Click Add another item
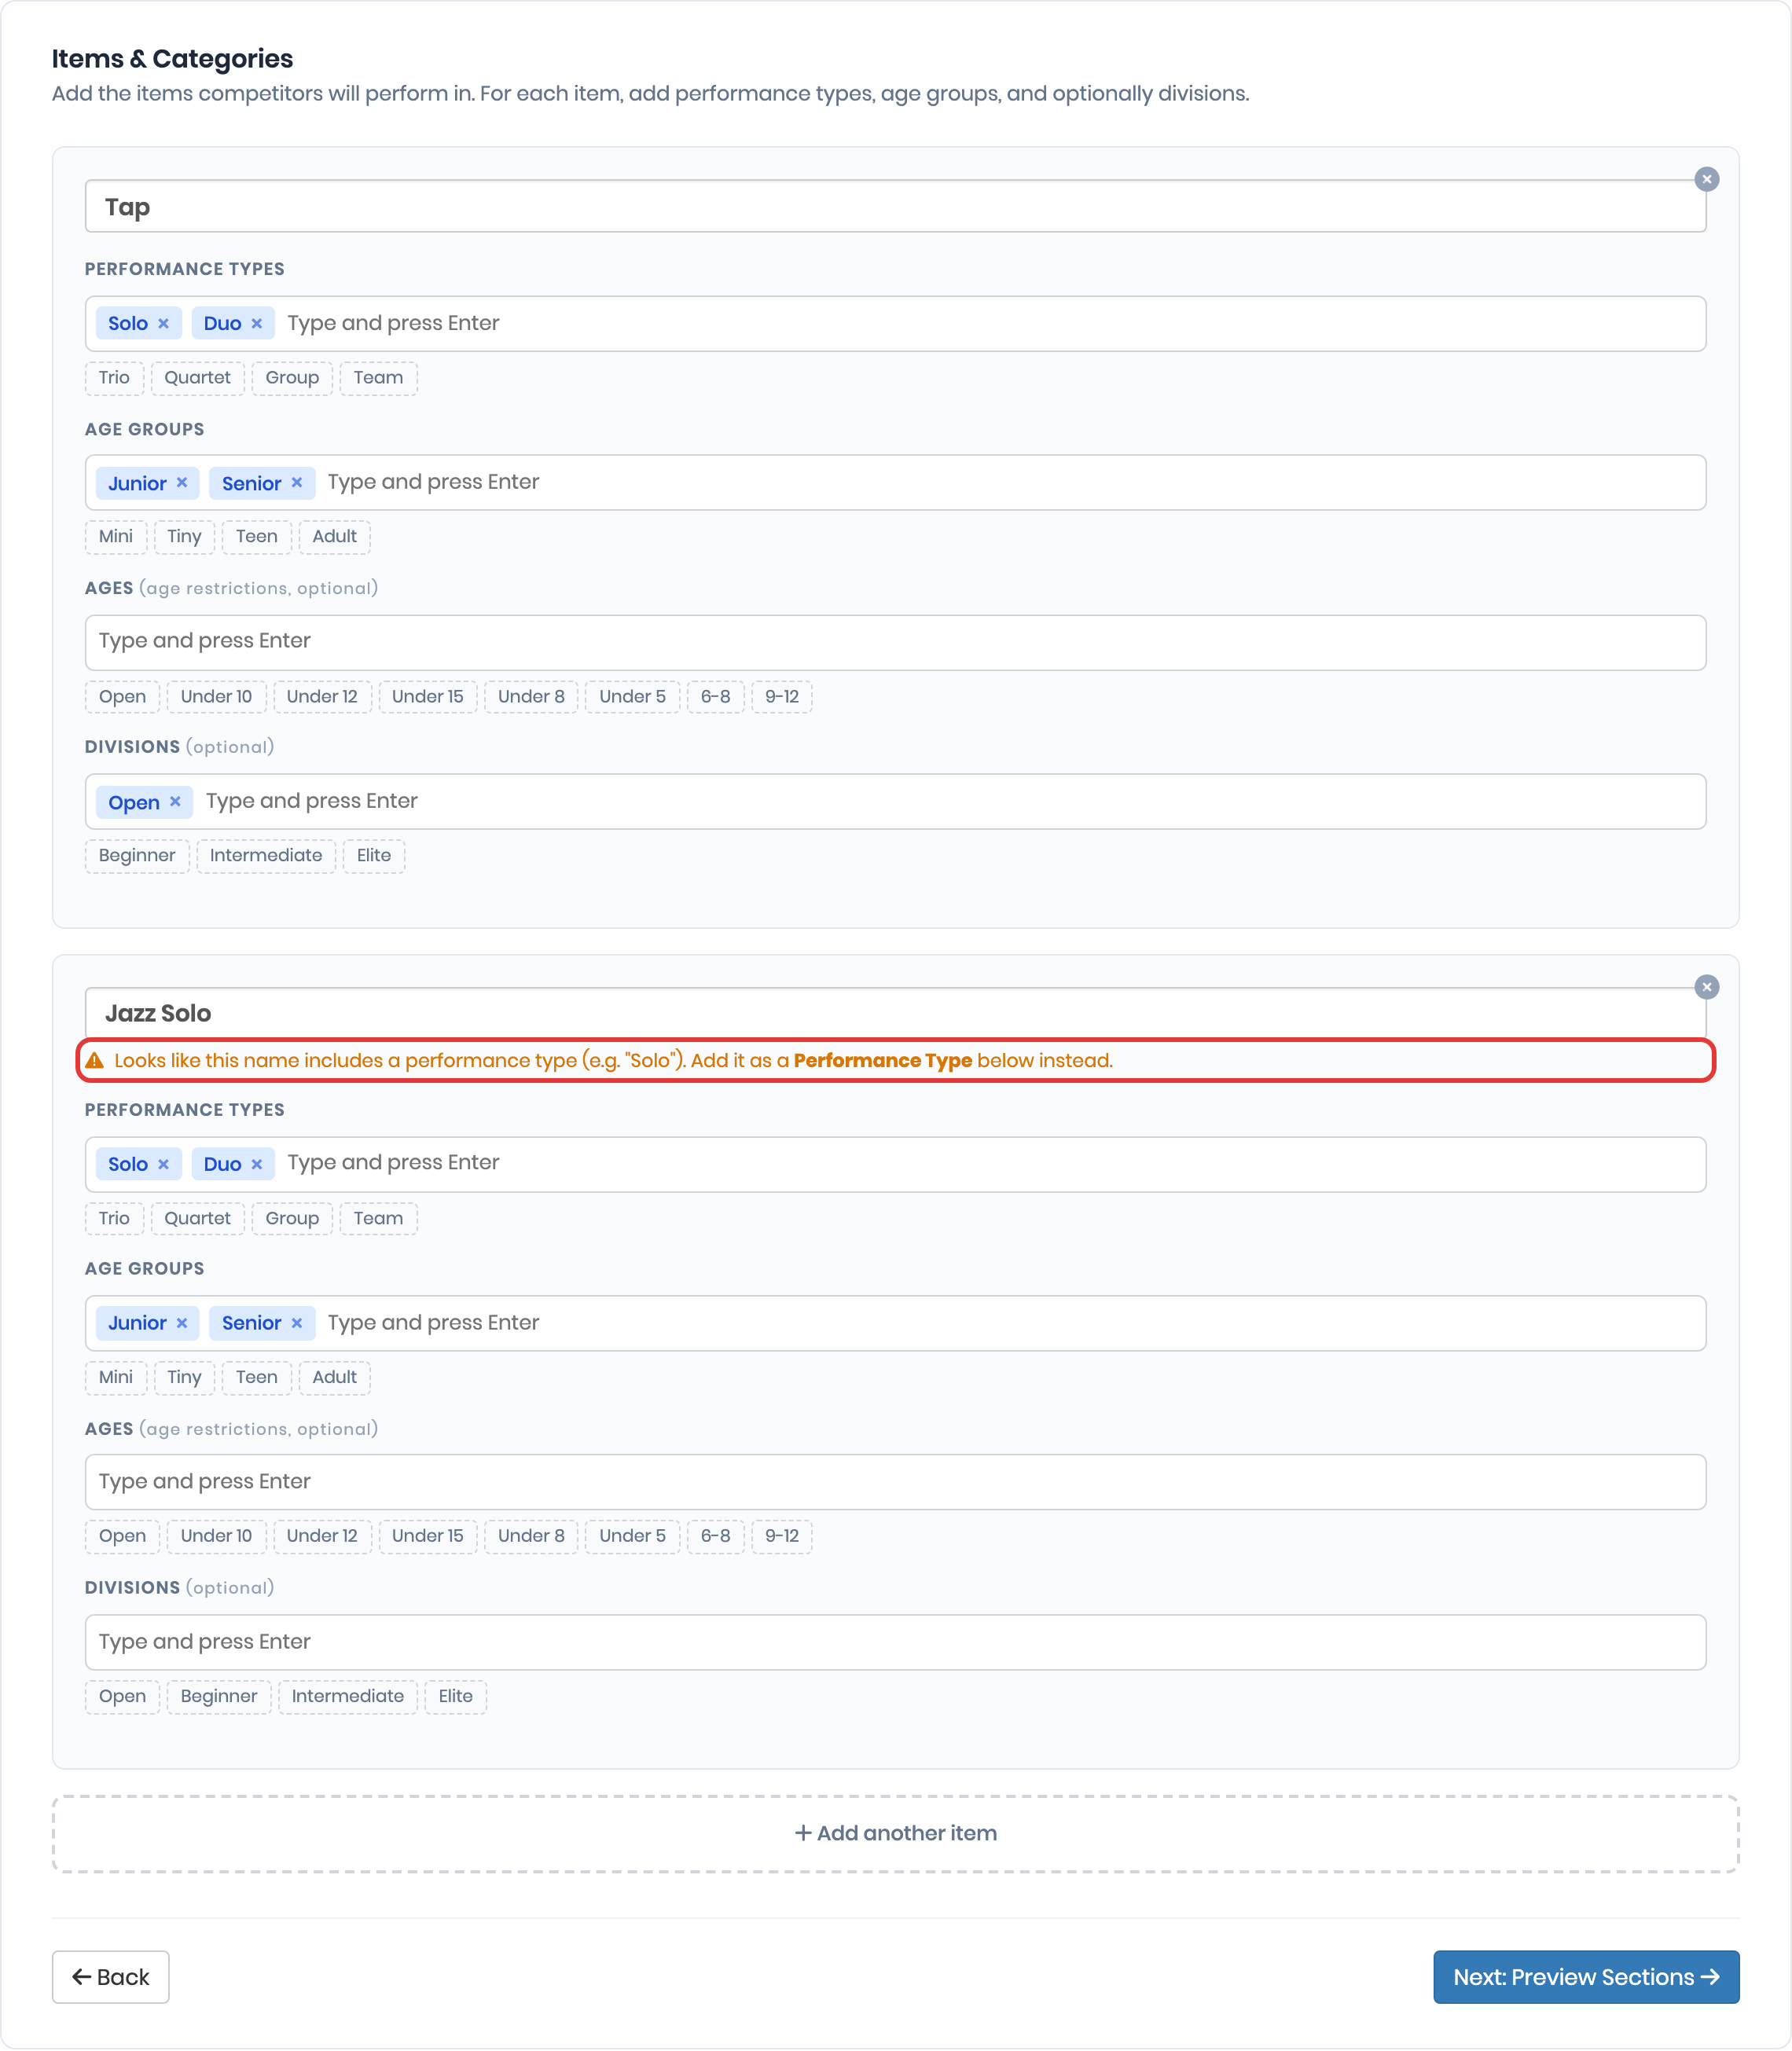This screenshot has height=2051, width=1792. coord(895,1834)
